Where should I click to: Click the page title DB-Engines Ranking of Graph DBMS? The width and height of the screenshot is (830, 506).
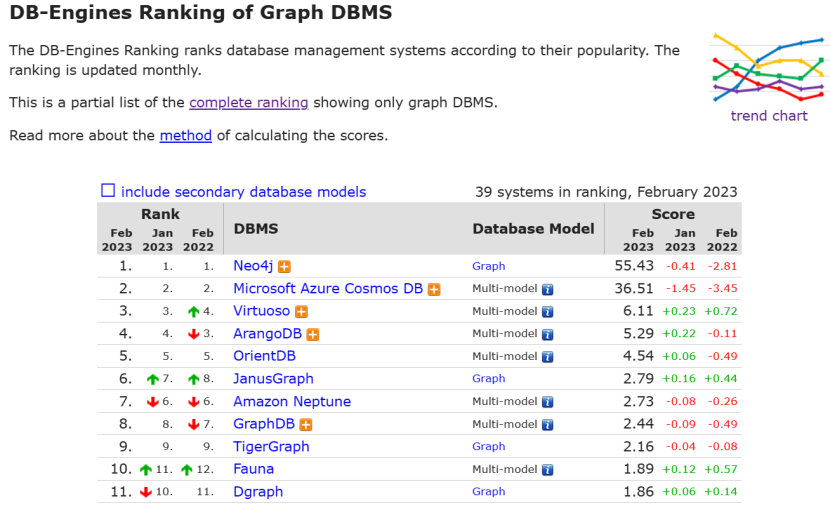[201, 12]
